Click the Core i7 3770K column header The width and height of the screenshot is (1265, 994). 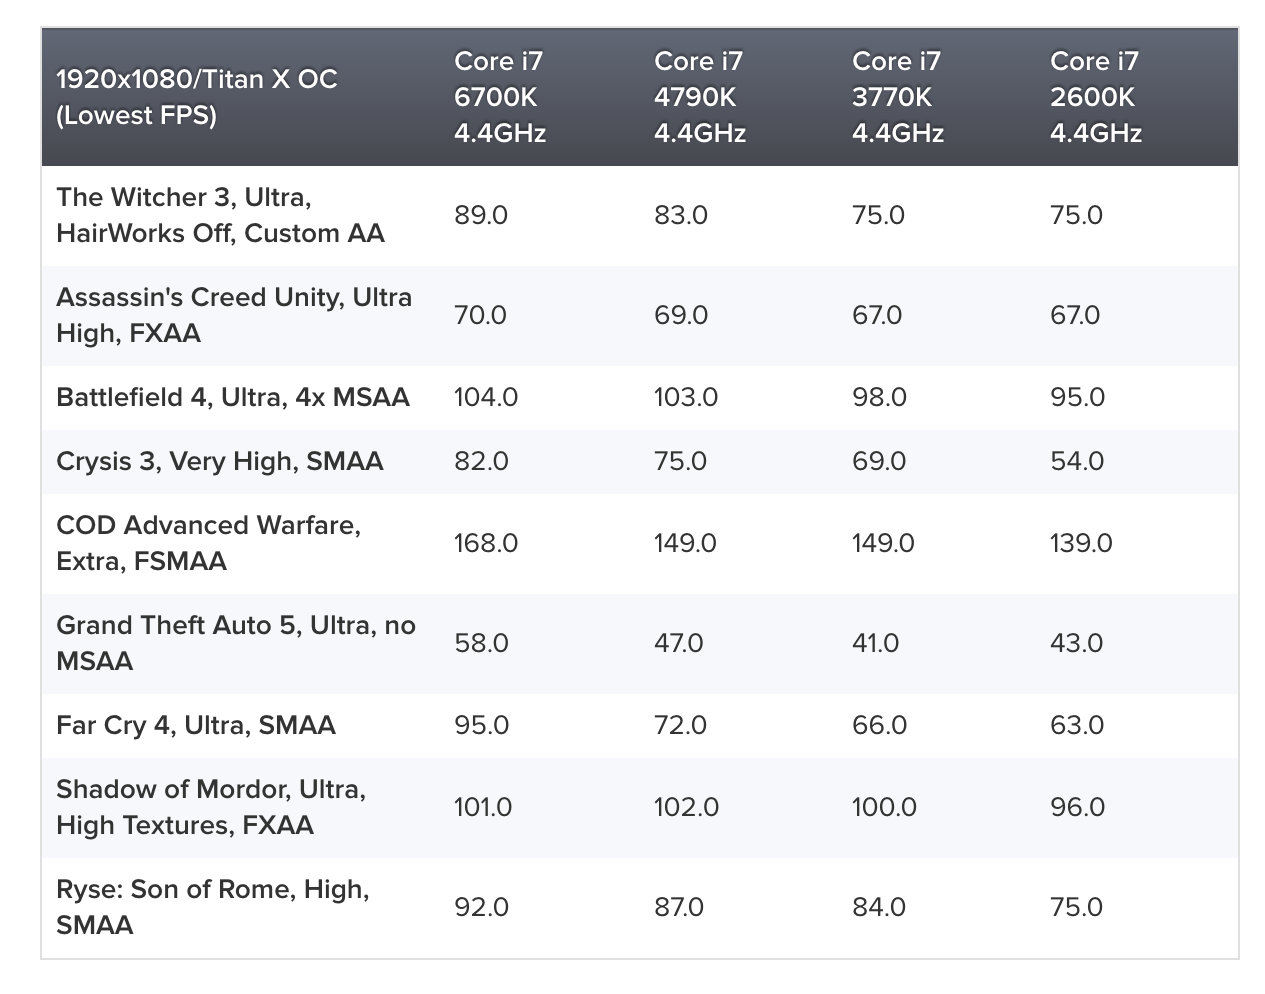click(x=898, y=97)
